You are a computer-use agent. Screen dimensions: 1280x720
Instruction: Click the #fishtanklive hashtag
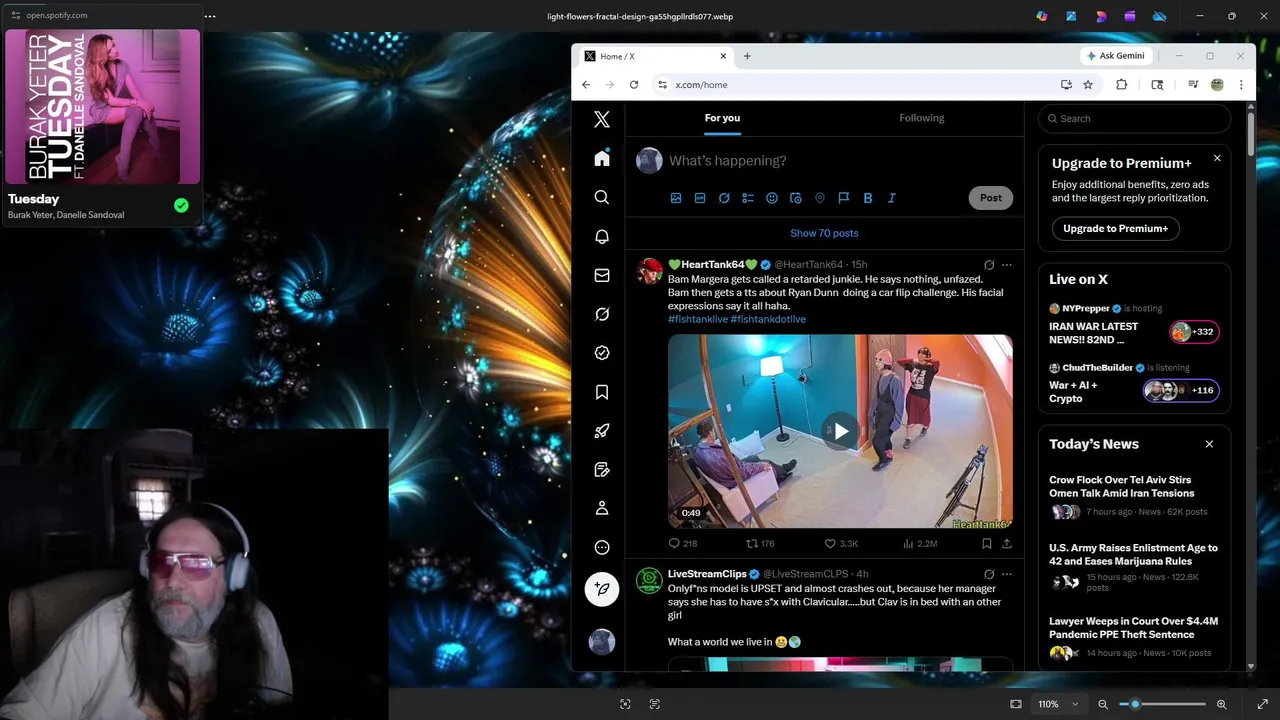point(698,319)
